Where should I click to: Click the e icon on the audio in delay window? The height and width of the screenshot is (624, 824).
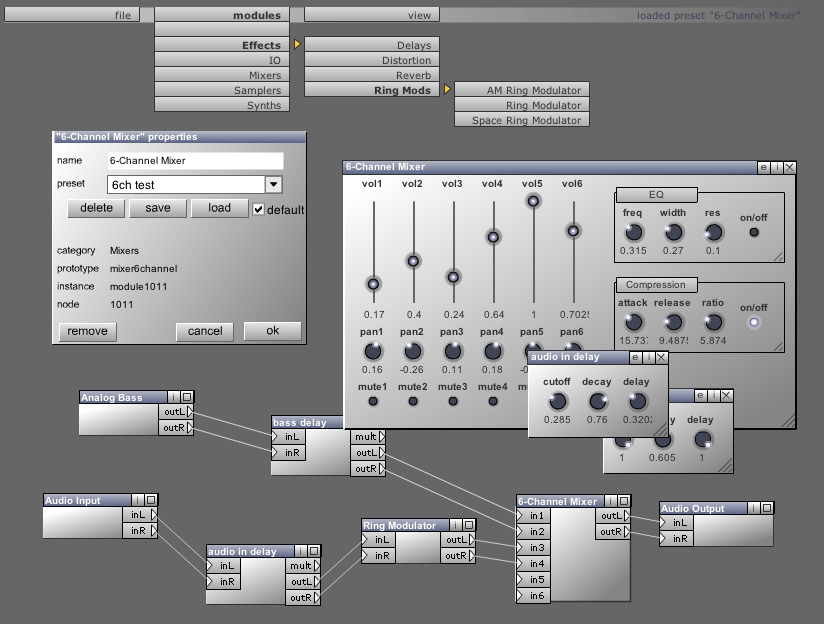pos(635,357)
